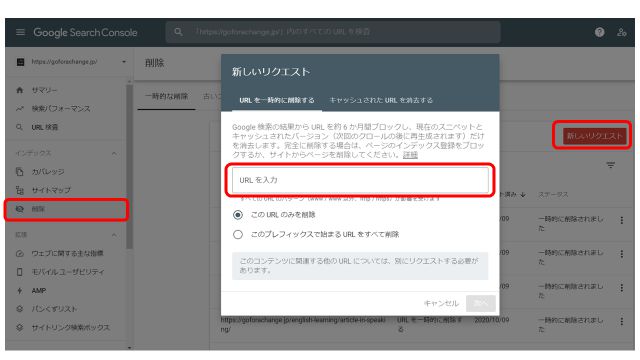Open カバレッジ report in sidebar
Screen dimensions: 640x360
coord(48,172)
